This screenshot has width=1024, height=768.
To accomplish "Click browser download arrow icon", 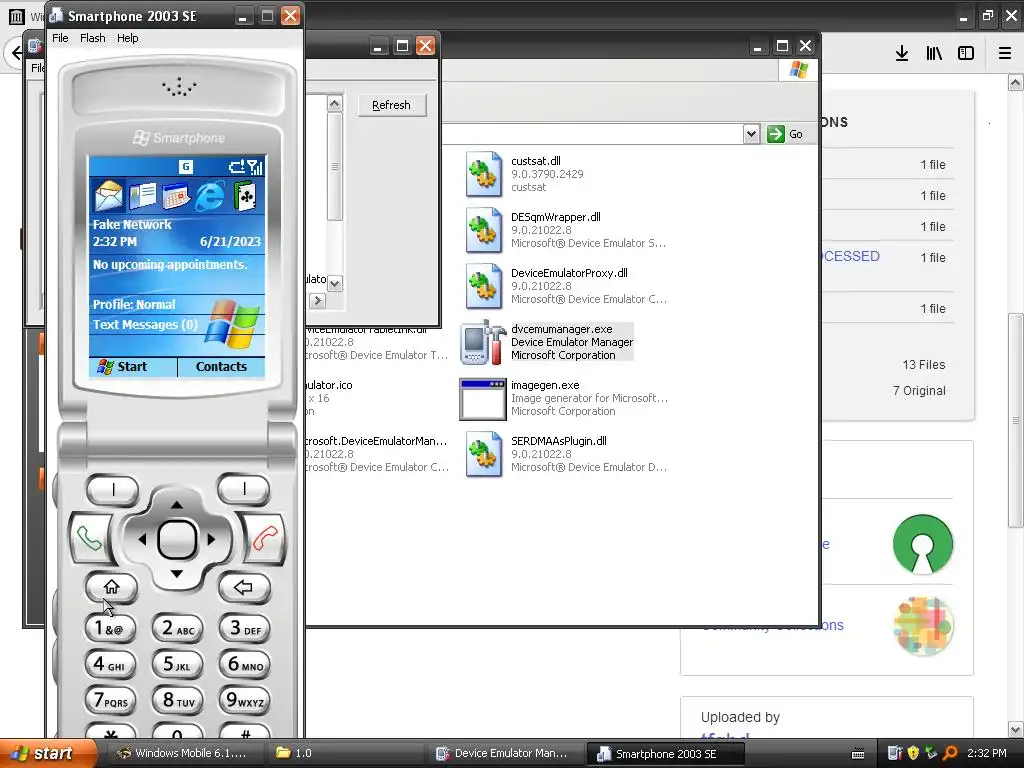I will pos(901,53).
